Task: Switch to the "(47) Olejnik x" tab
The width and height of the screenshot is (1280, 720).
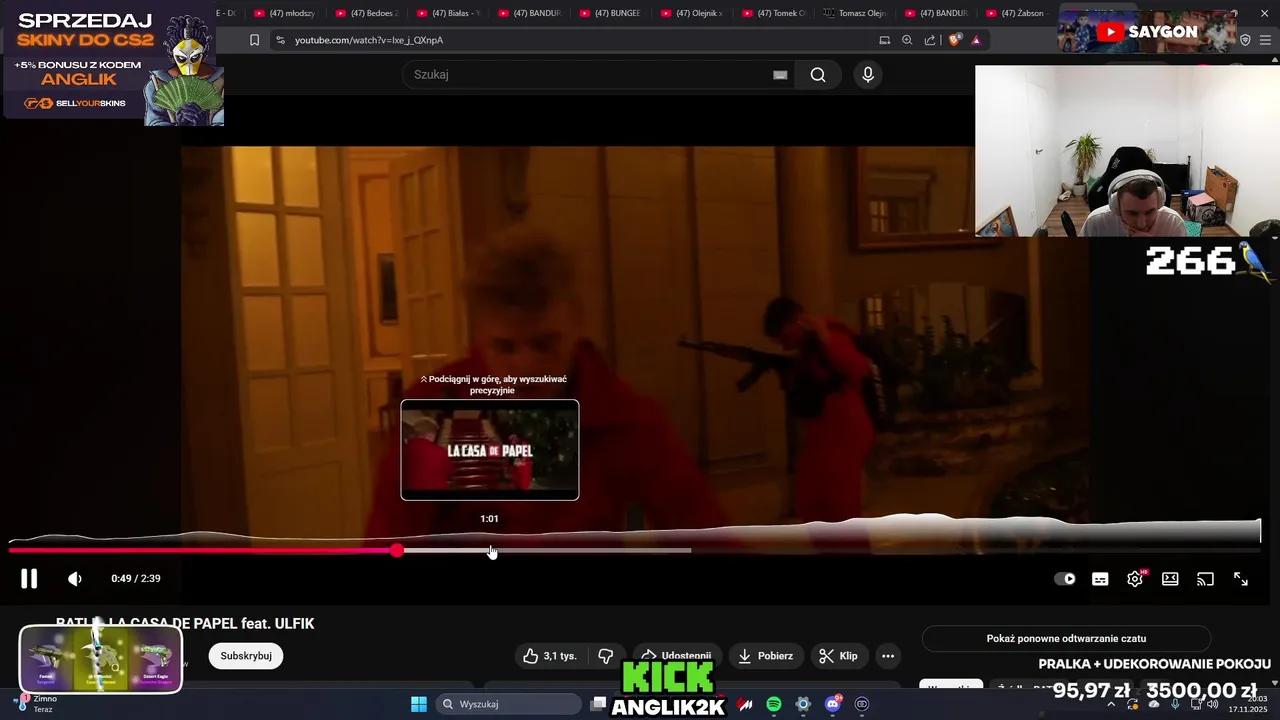Action: tap(692, 13)
